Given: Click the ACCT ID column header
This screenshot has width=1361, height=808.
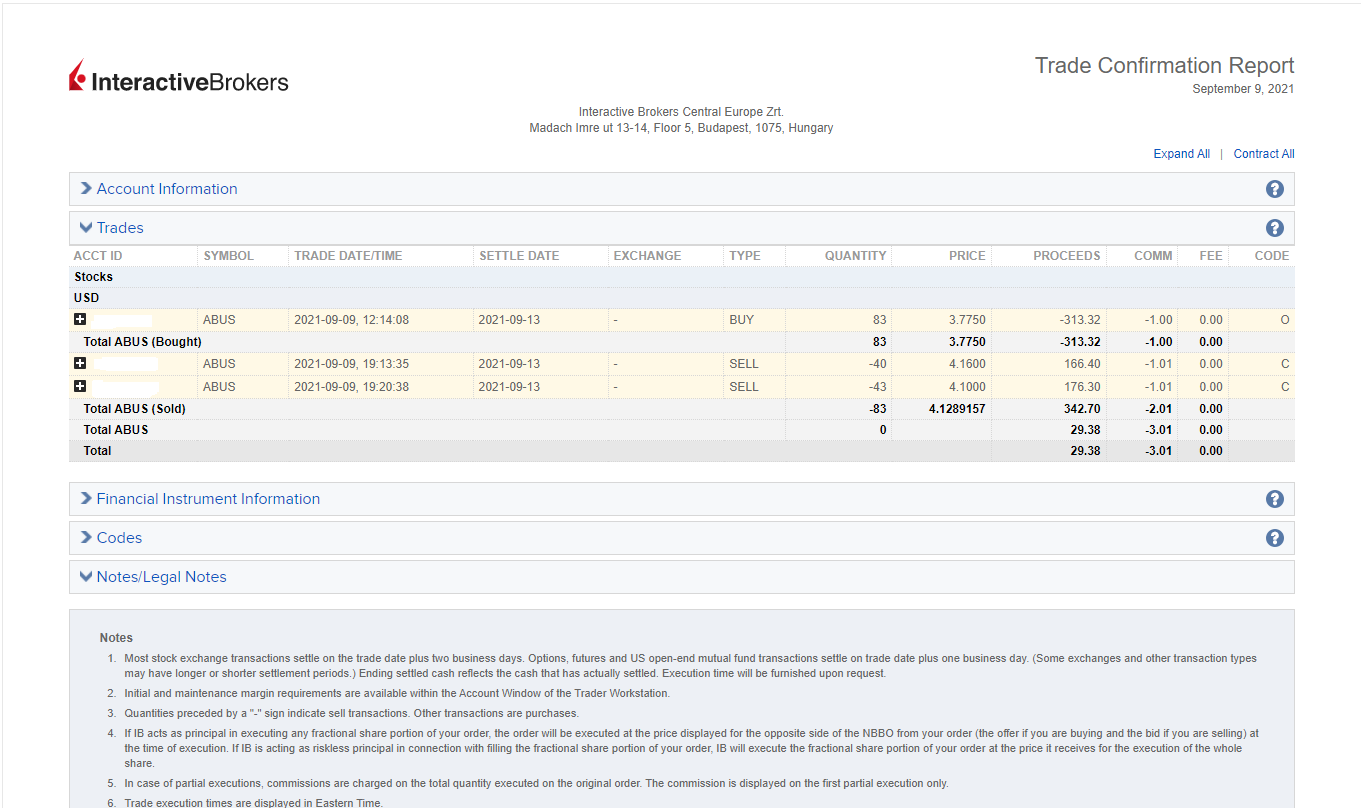Looking at the screenshot, I should 98,256.
